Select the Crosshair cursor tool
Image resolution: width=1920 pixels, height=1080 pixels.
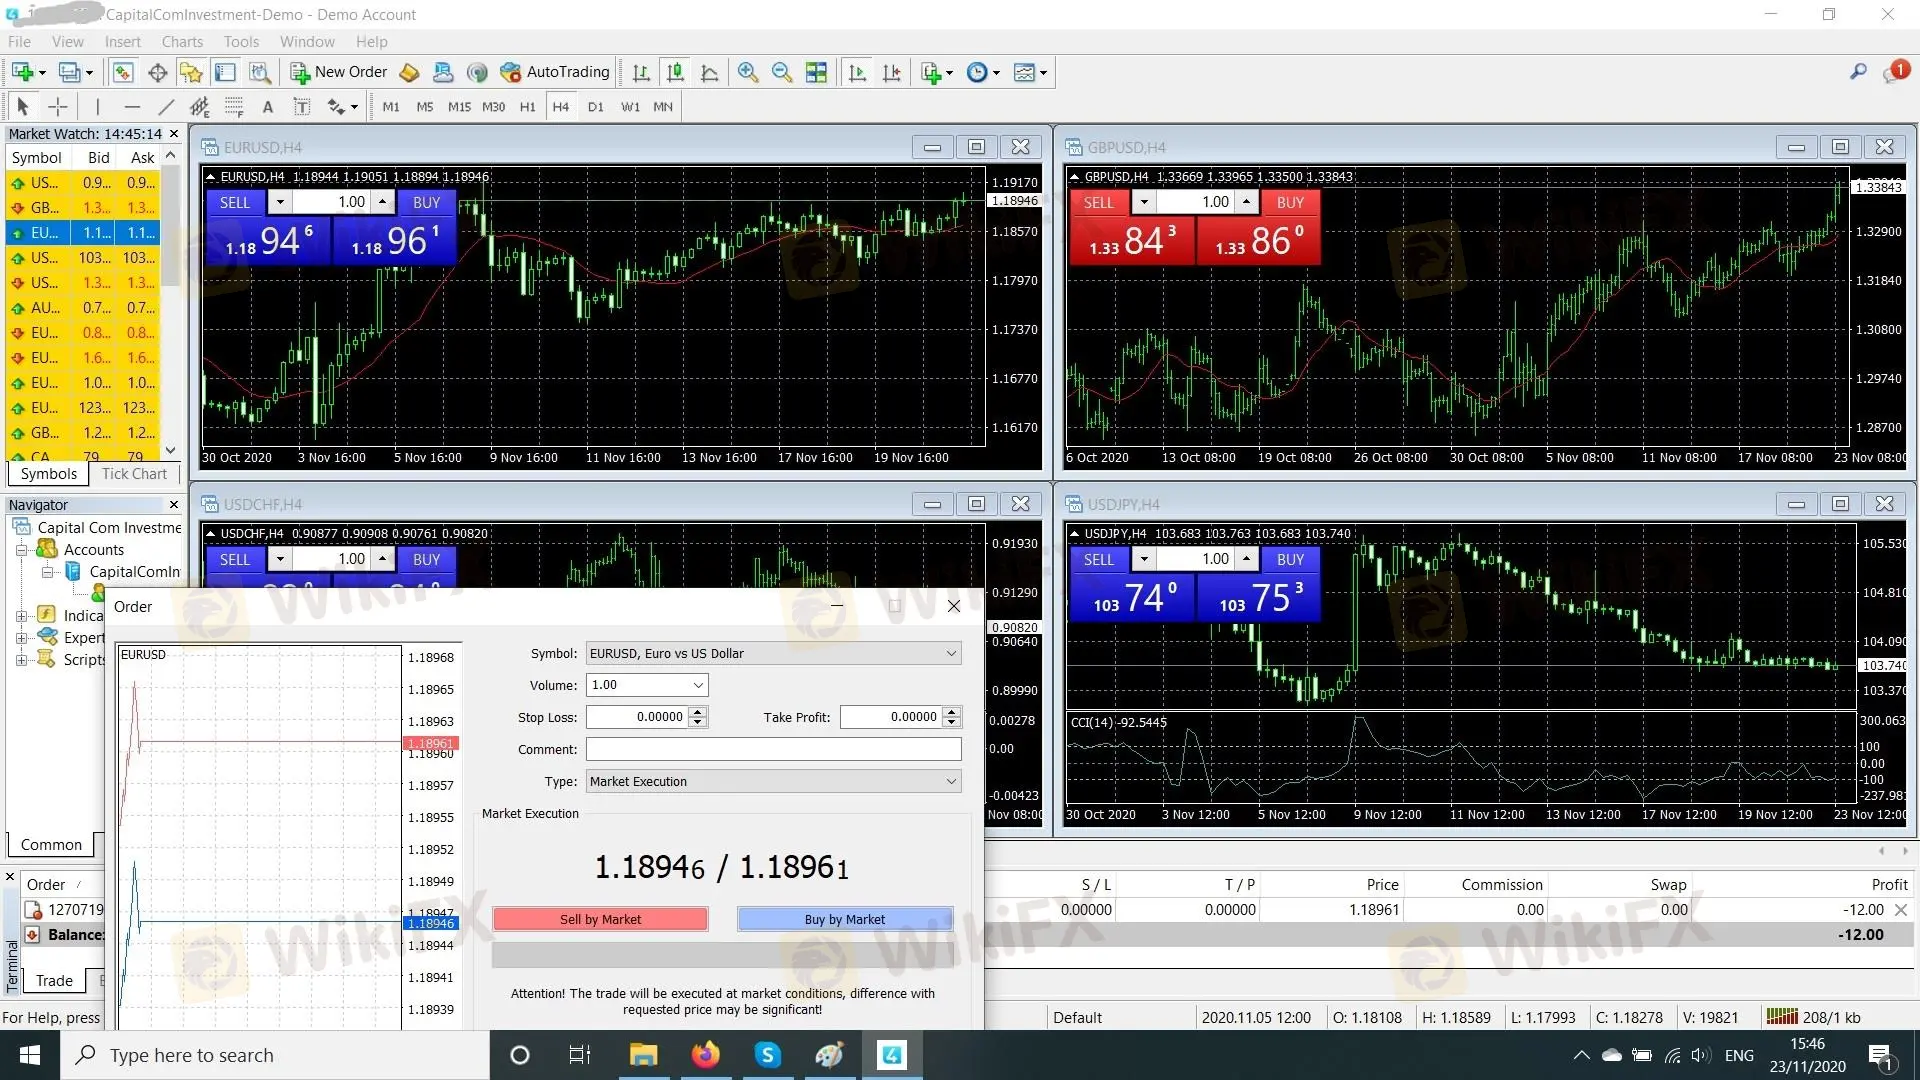(x=58, y=107)
